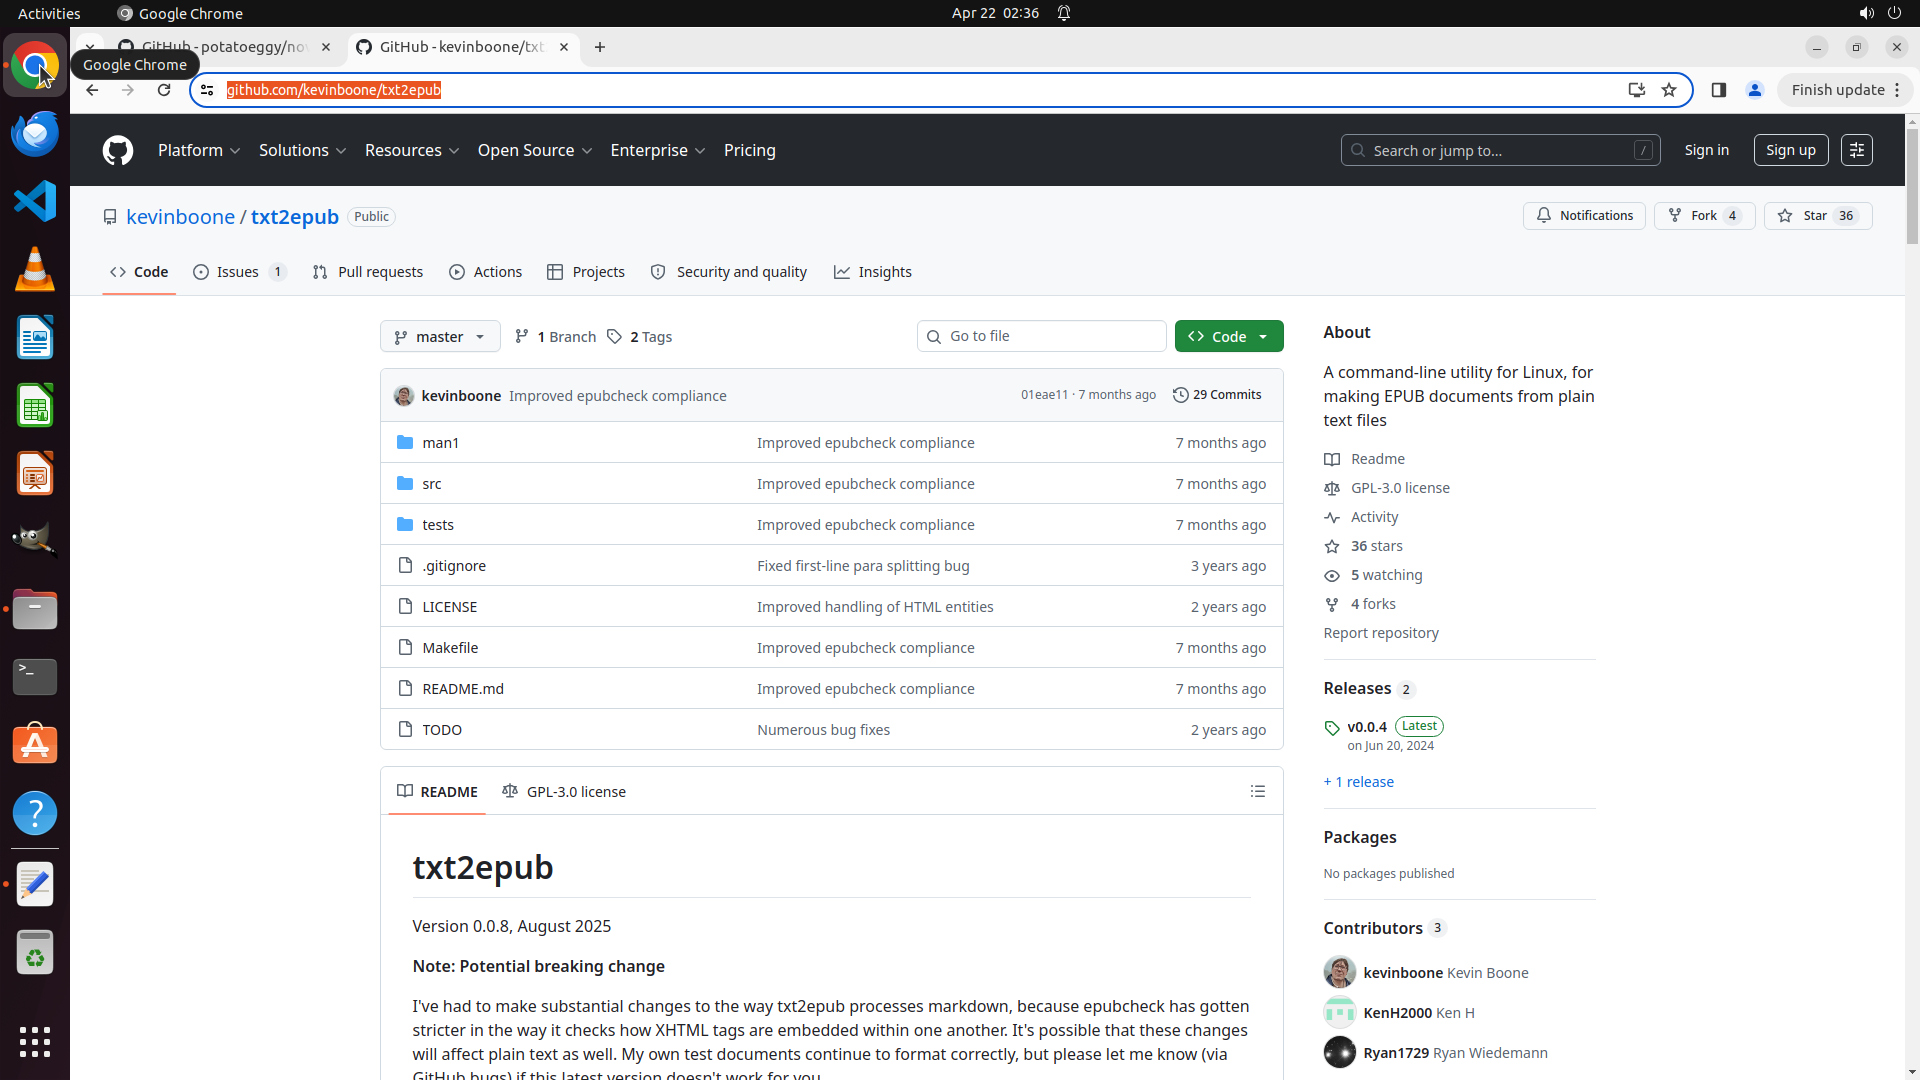The height and width of the screenshot is (1080, 1920).
Task: Switch to the Issues tab
Action: 239,272
